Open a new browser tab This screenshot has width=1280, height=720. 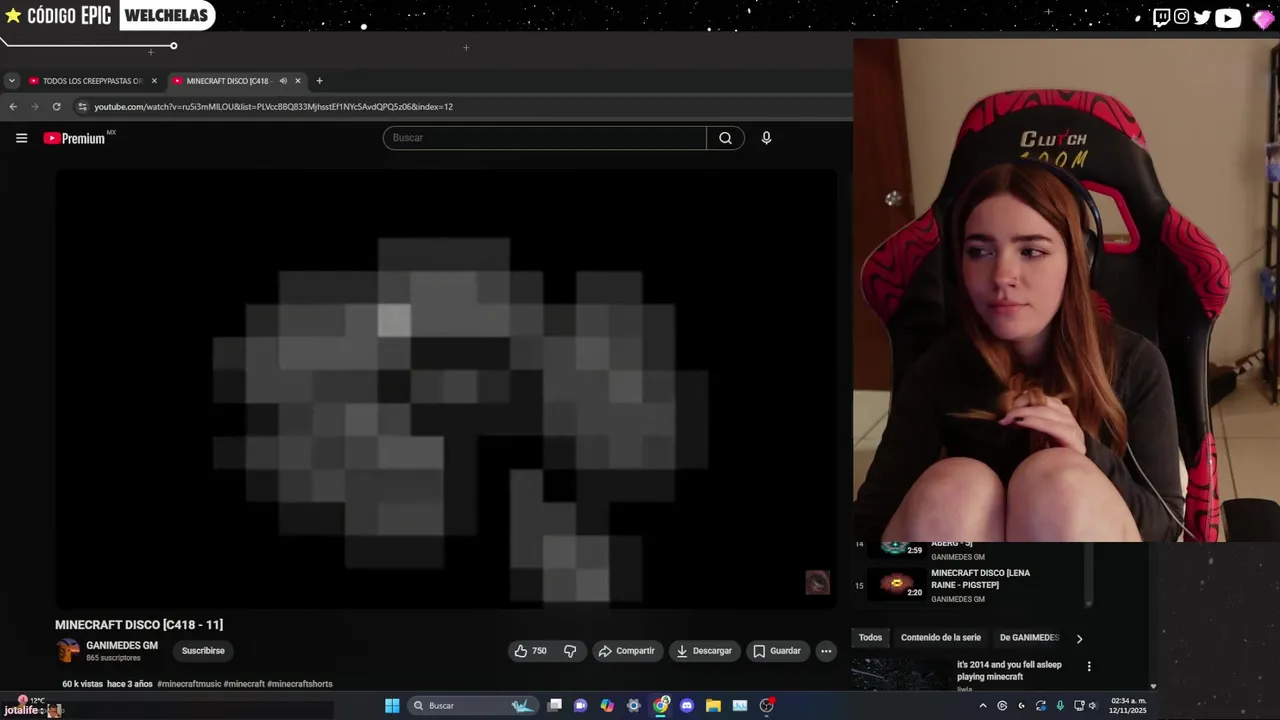pos(319,81)
